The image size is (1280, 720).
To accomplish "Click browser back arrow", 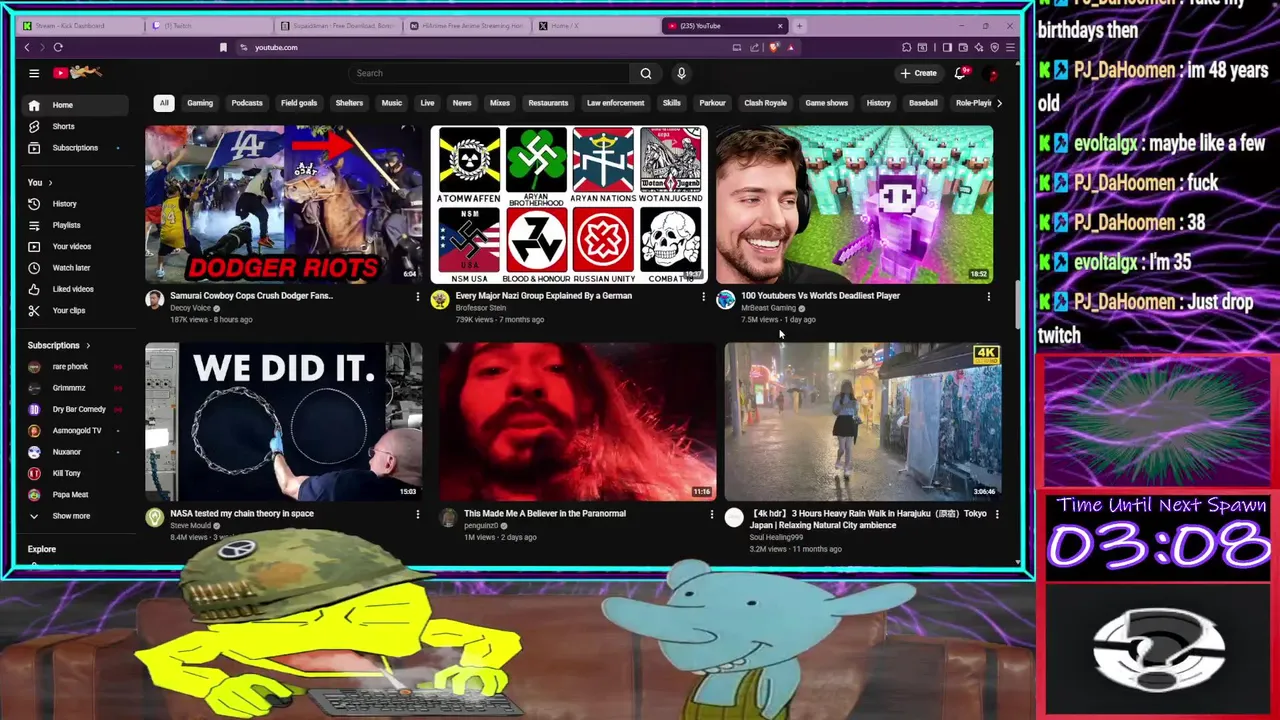I will (x=27, y=47).
